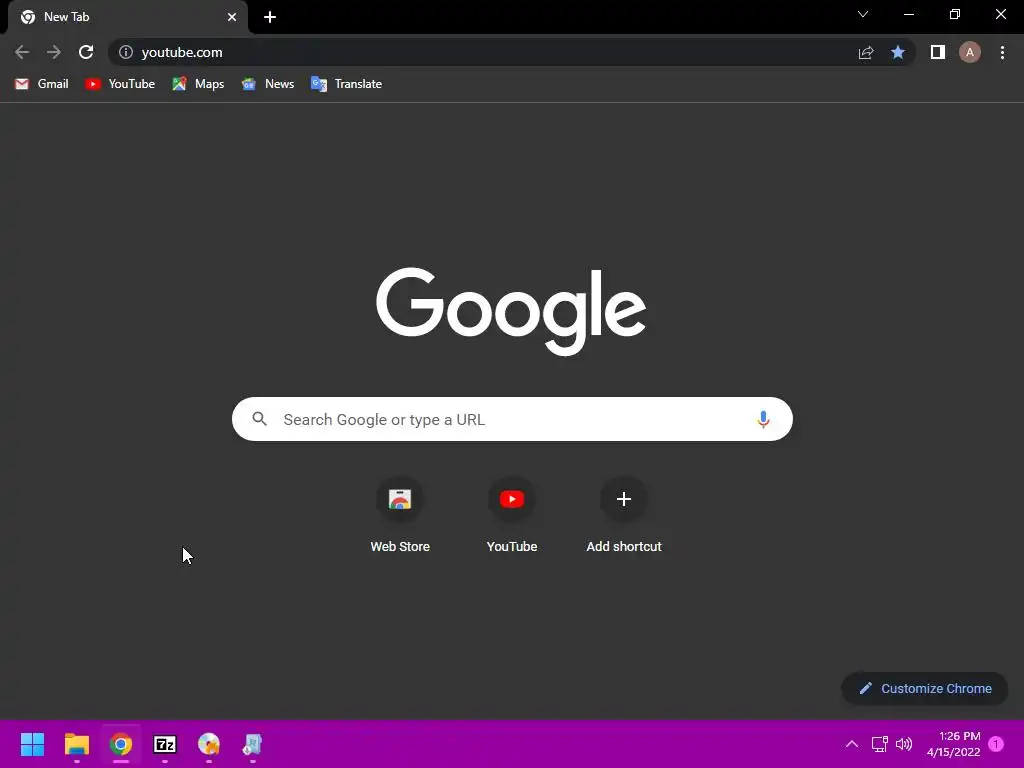The width and height of the screenshot is (1024, 768).
Task: Open the notification badge in taskbar
Action: pos(996,744)
